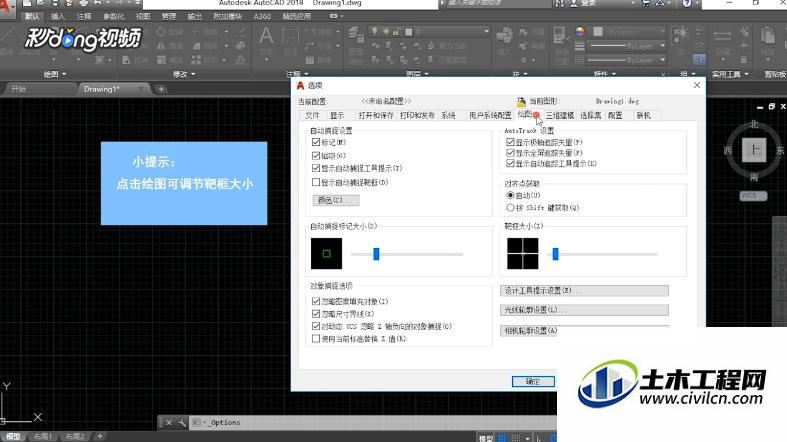Open the object color wheel icon
Image resolution: width=787 pixels, height=442 pixels.
click(x=580, y=32)
